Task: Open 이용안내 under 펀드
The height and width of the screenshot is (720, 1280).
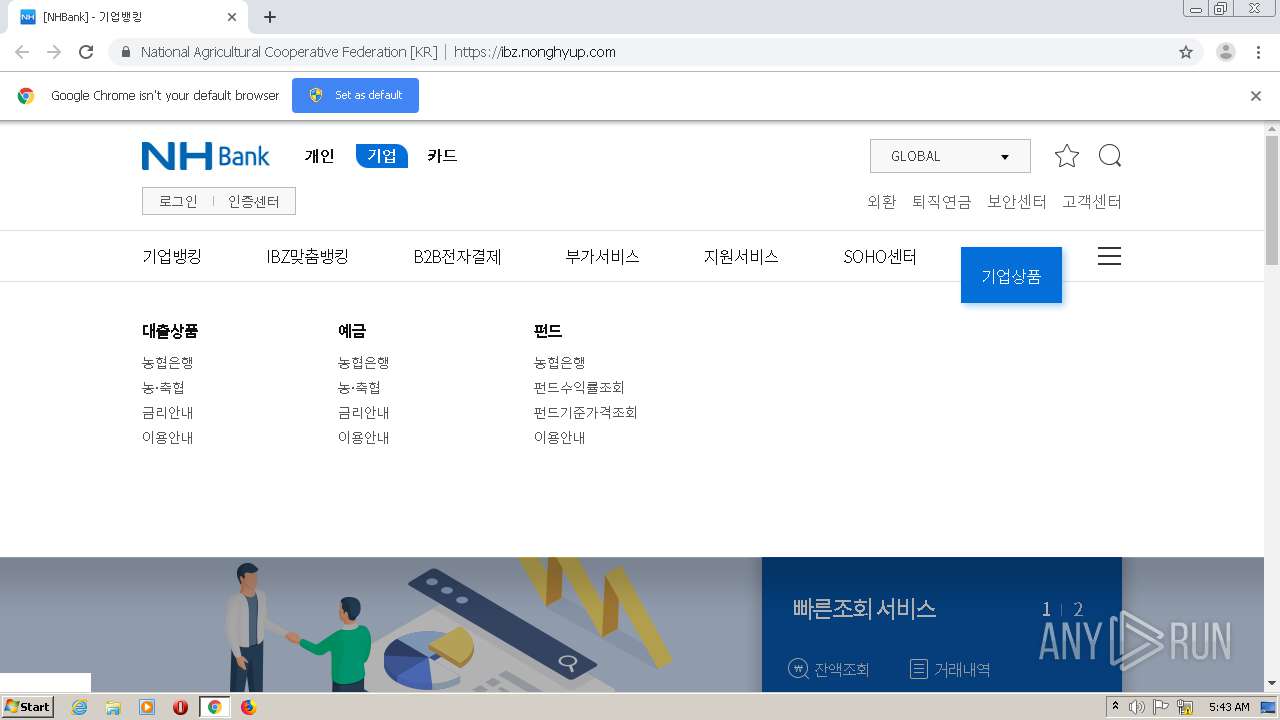Action: pos(560,437)
